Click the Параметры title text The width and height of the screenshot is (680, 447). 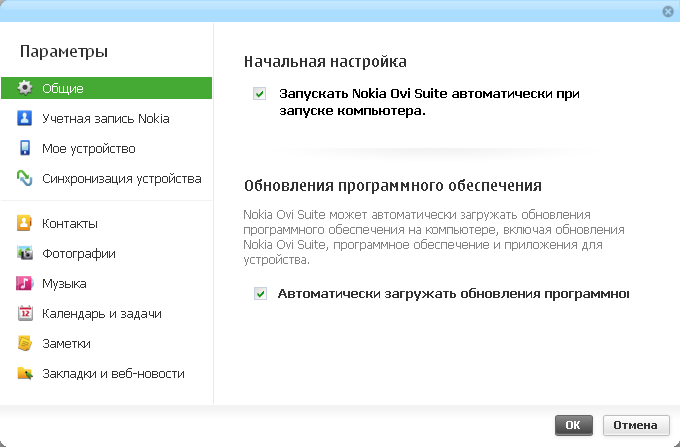64,51
